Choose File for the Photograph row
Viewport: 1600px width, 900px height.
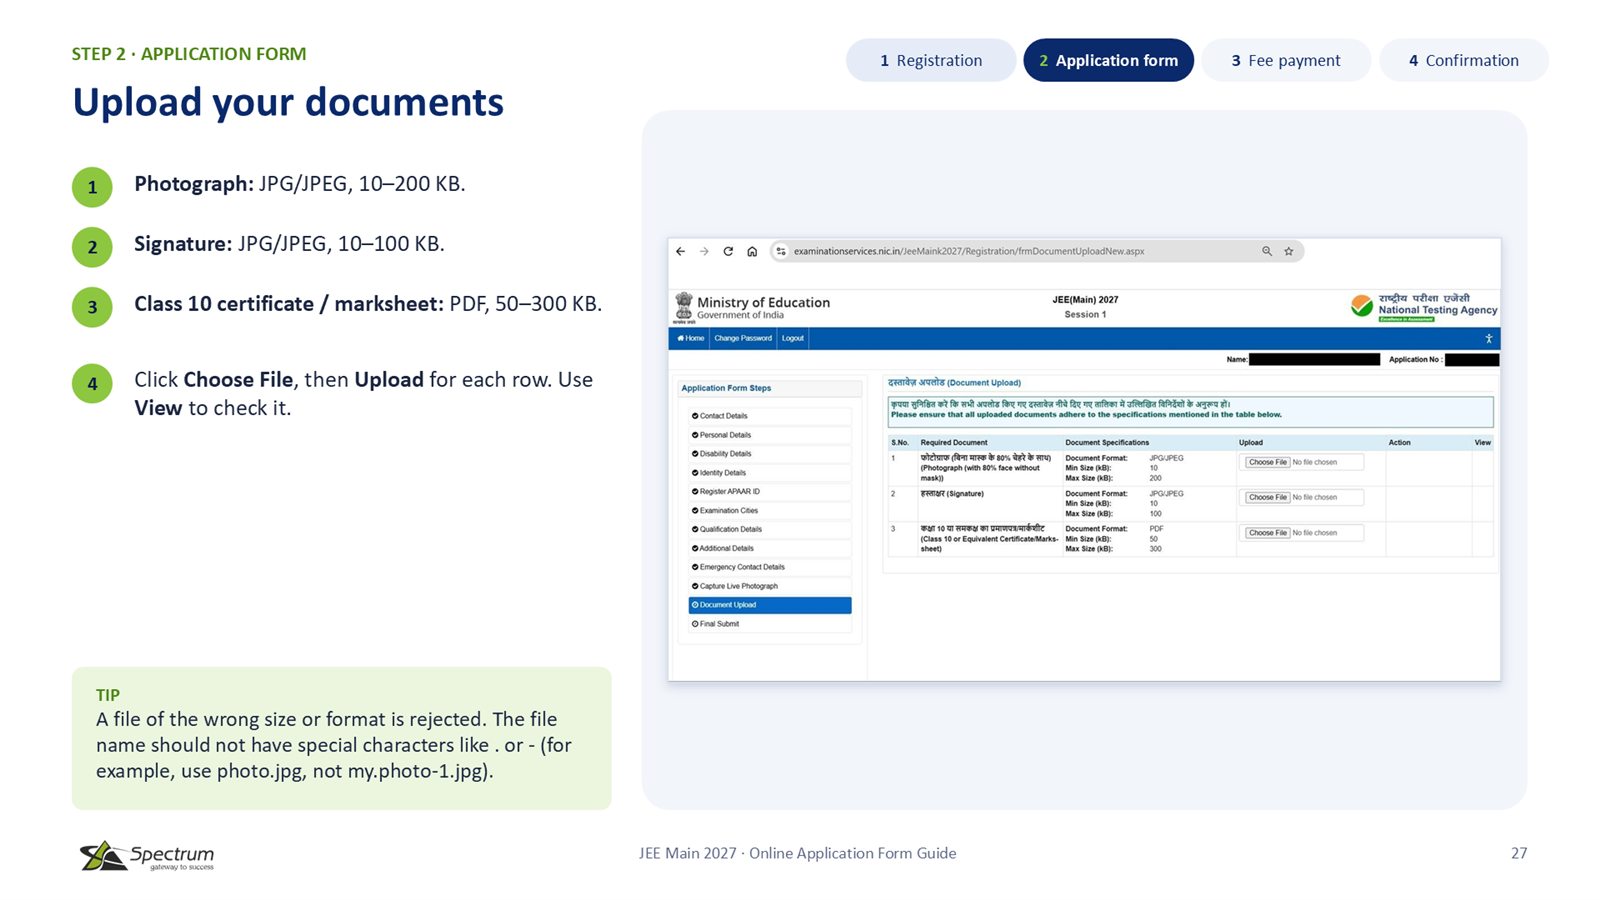click(x=1268, y=463)
